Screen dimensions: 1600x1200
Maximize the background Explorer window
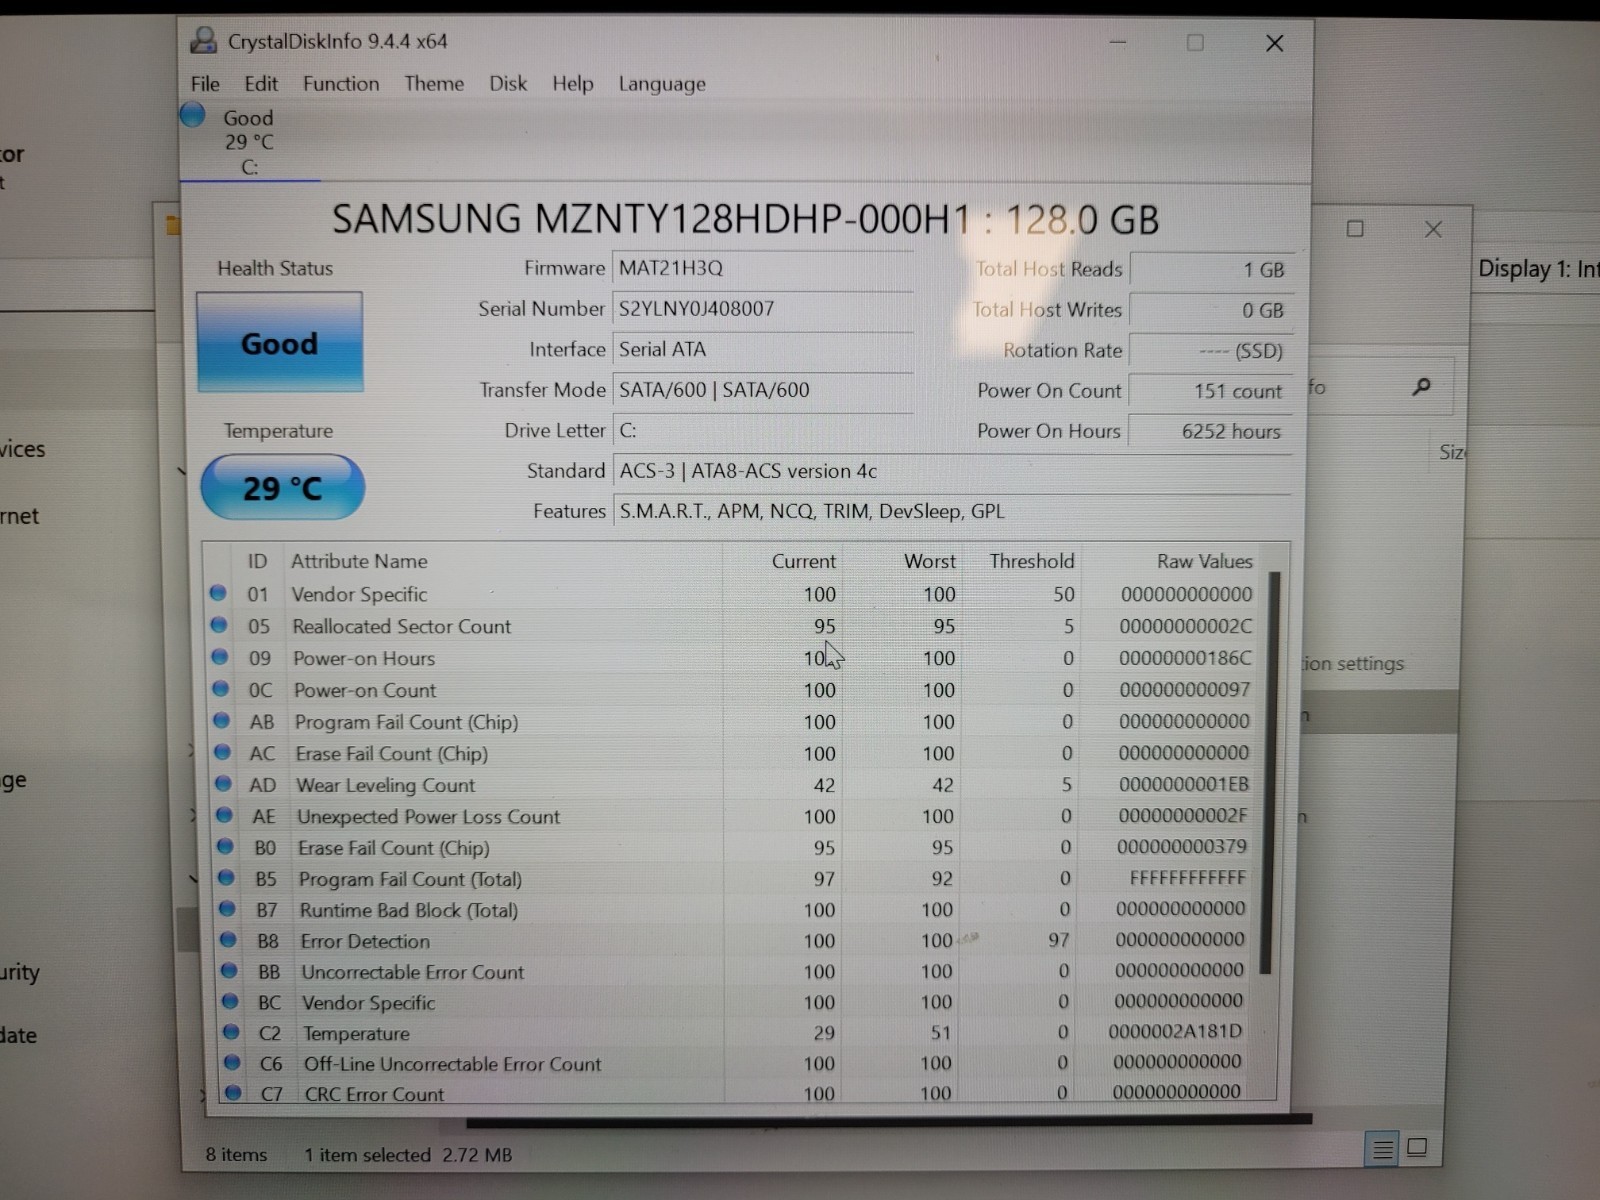[1355, 229]
